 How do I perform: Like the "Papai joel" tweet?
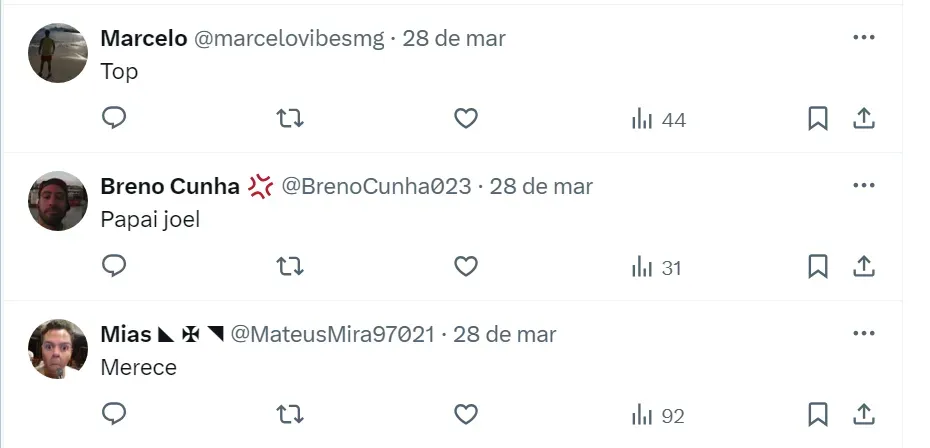[466, 266]
